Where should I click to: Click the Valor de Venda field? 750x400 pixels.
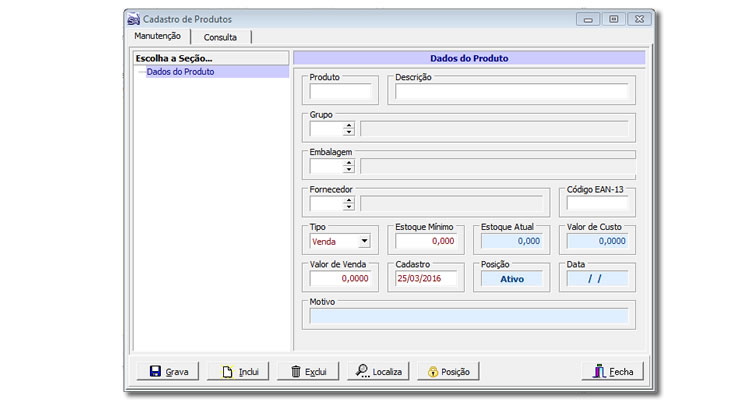point(340,278)
